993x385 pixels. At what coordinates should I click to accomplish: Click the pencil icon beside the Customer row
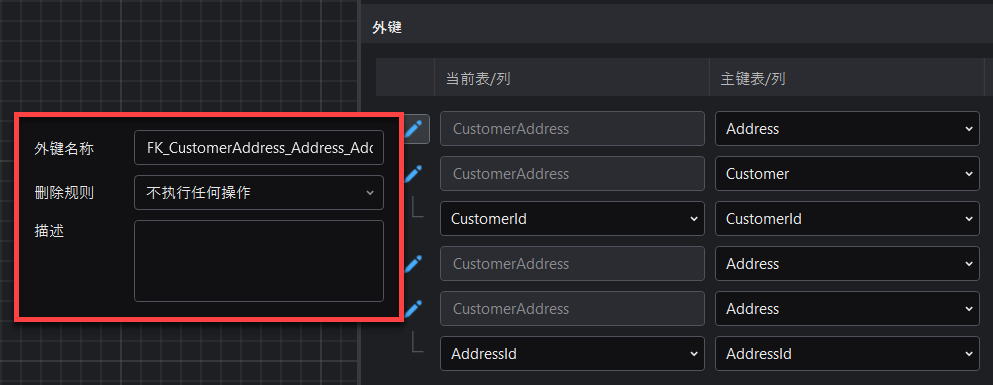[x=414, y=174]
